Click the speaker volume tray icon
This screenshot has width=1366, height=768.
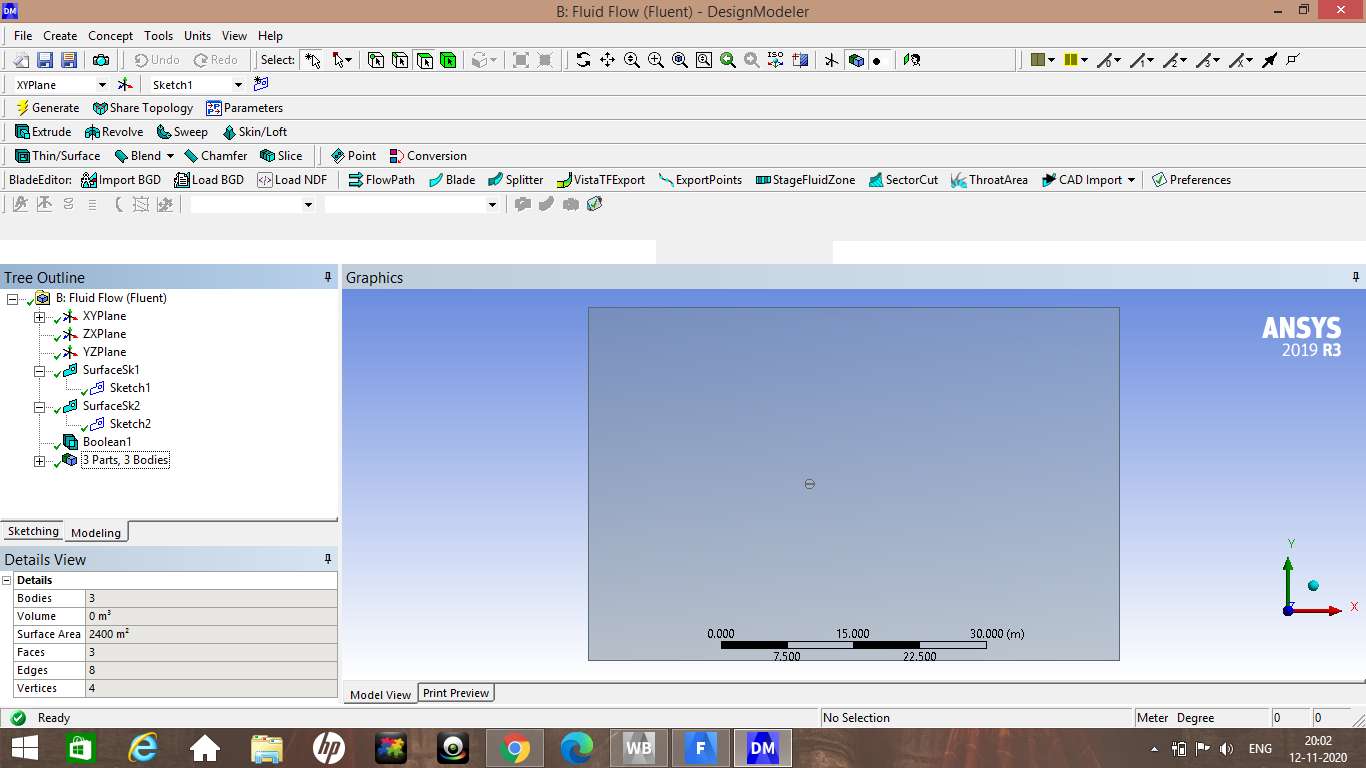1226,748
